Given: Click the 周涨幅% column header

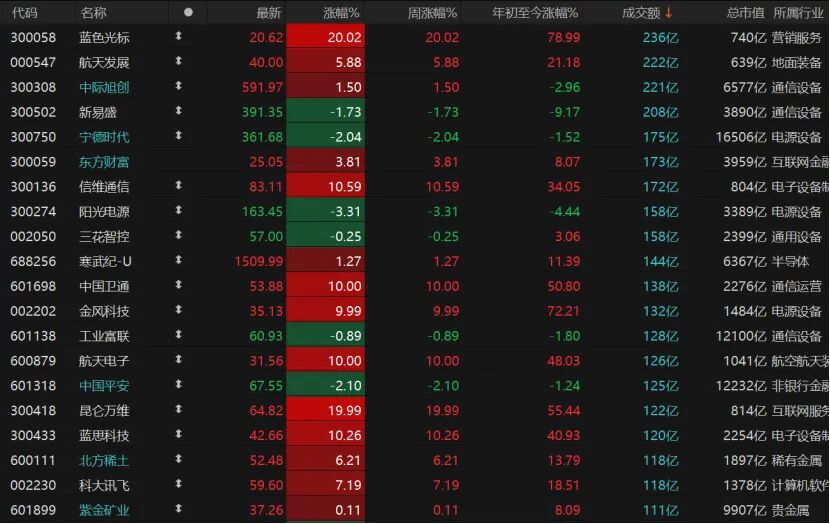Looking at the screenshot, I should pos(432,13).
